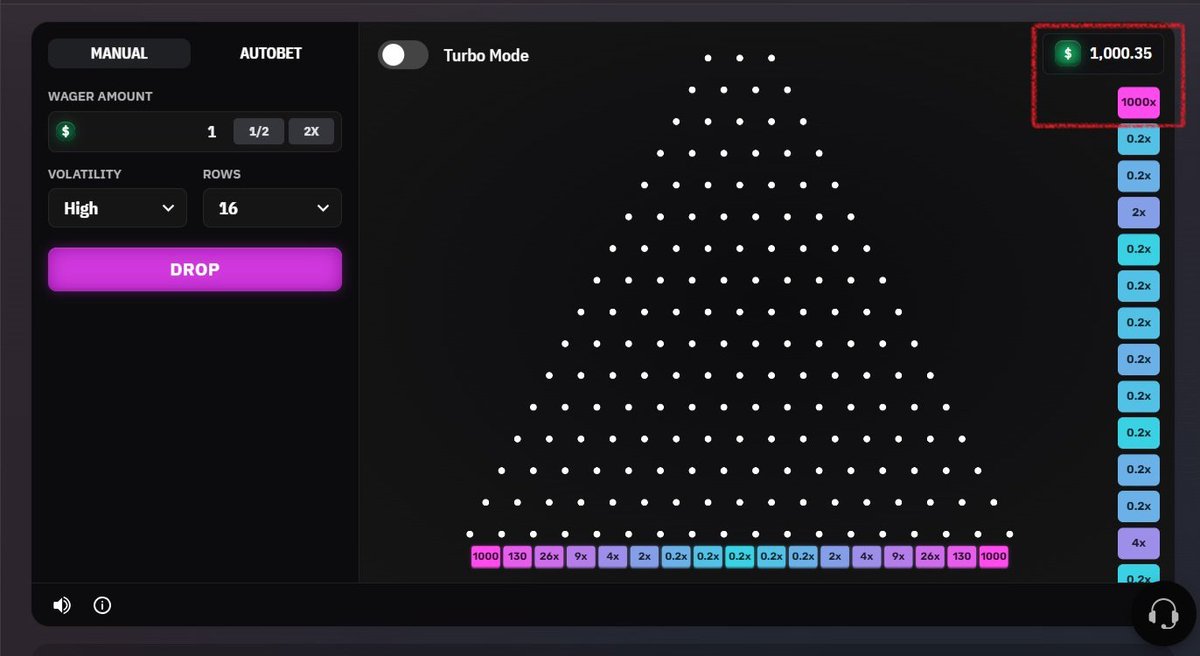Click the dollar icon in wager field

click(x=66, y=131)
